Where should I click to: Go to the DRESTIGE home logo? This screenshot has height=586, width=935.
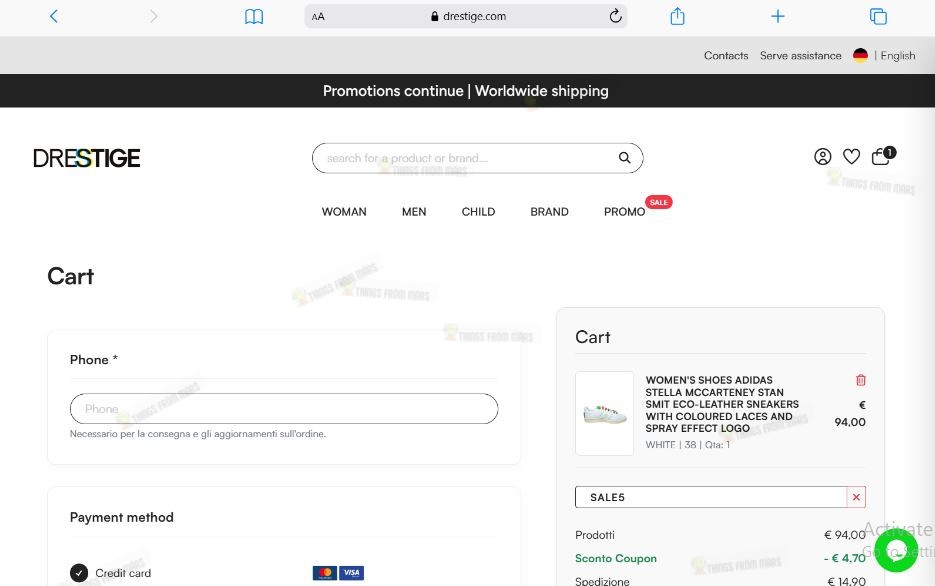pos(87,158)
